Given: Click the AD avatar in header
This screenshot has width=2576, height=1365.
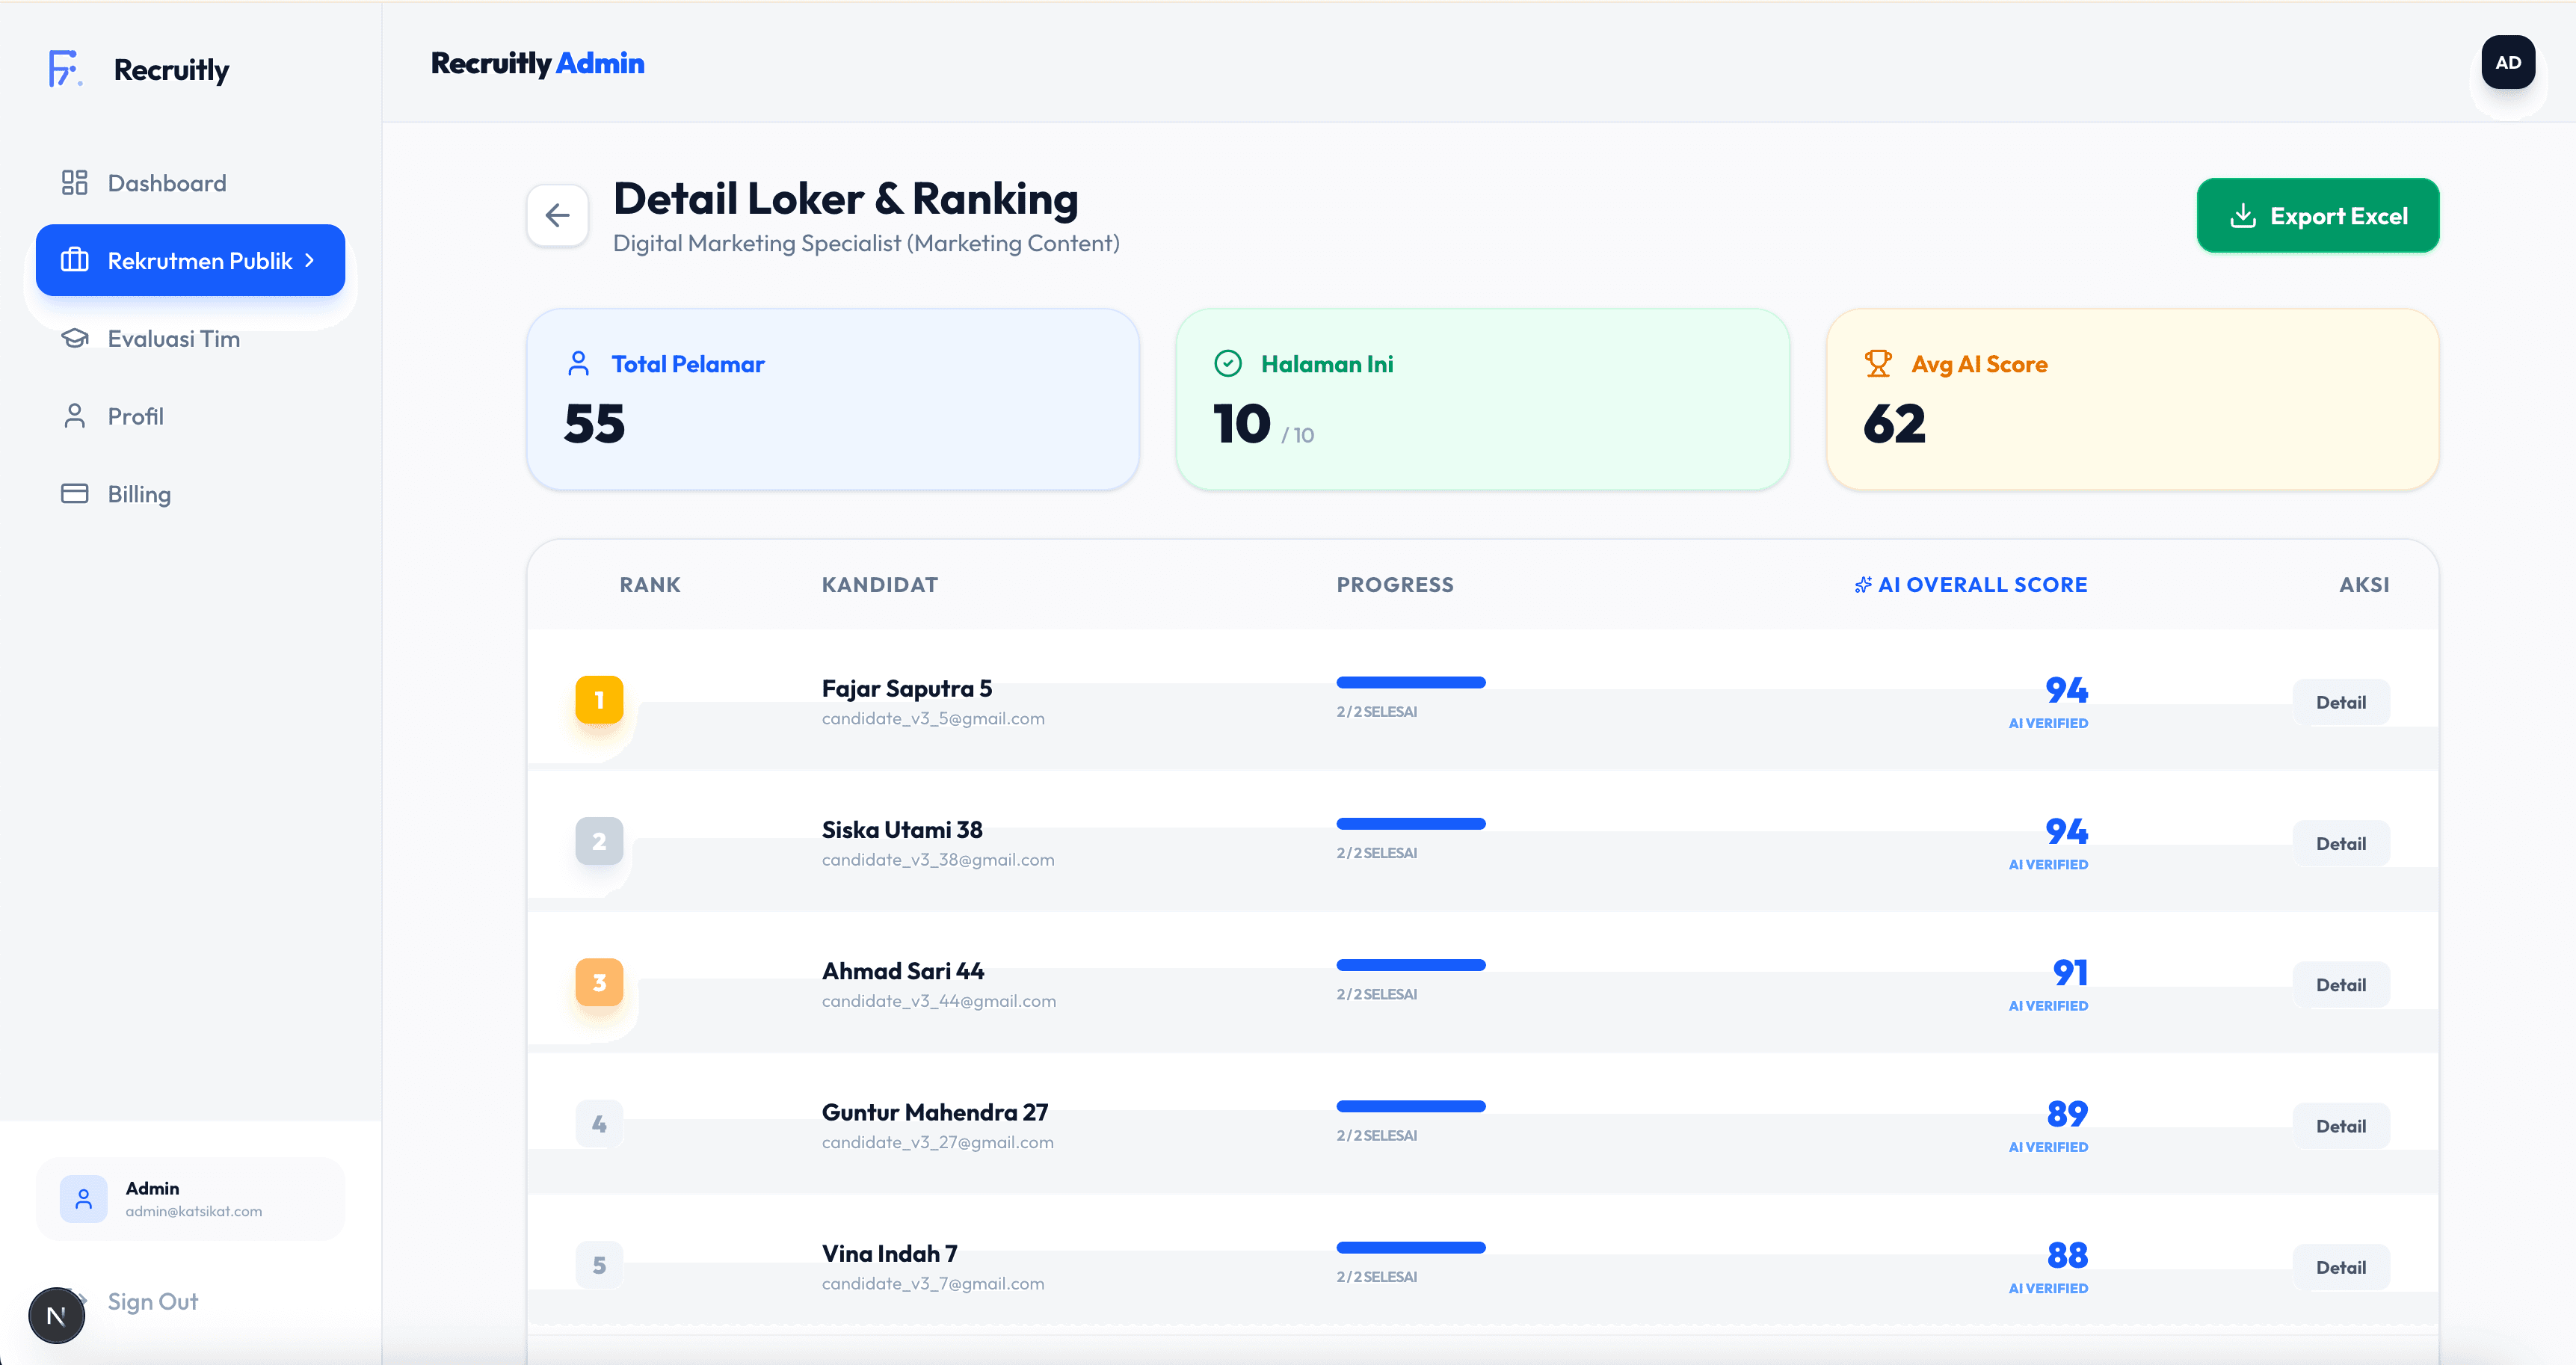Looking at the screenshot, I should coord(2507,62).
